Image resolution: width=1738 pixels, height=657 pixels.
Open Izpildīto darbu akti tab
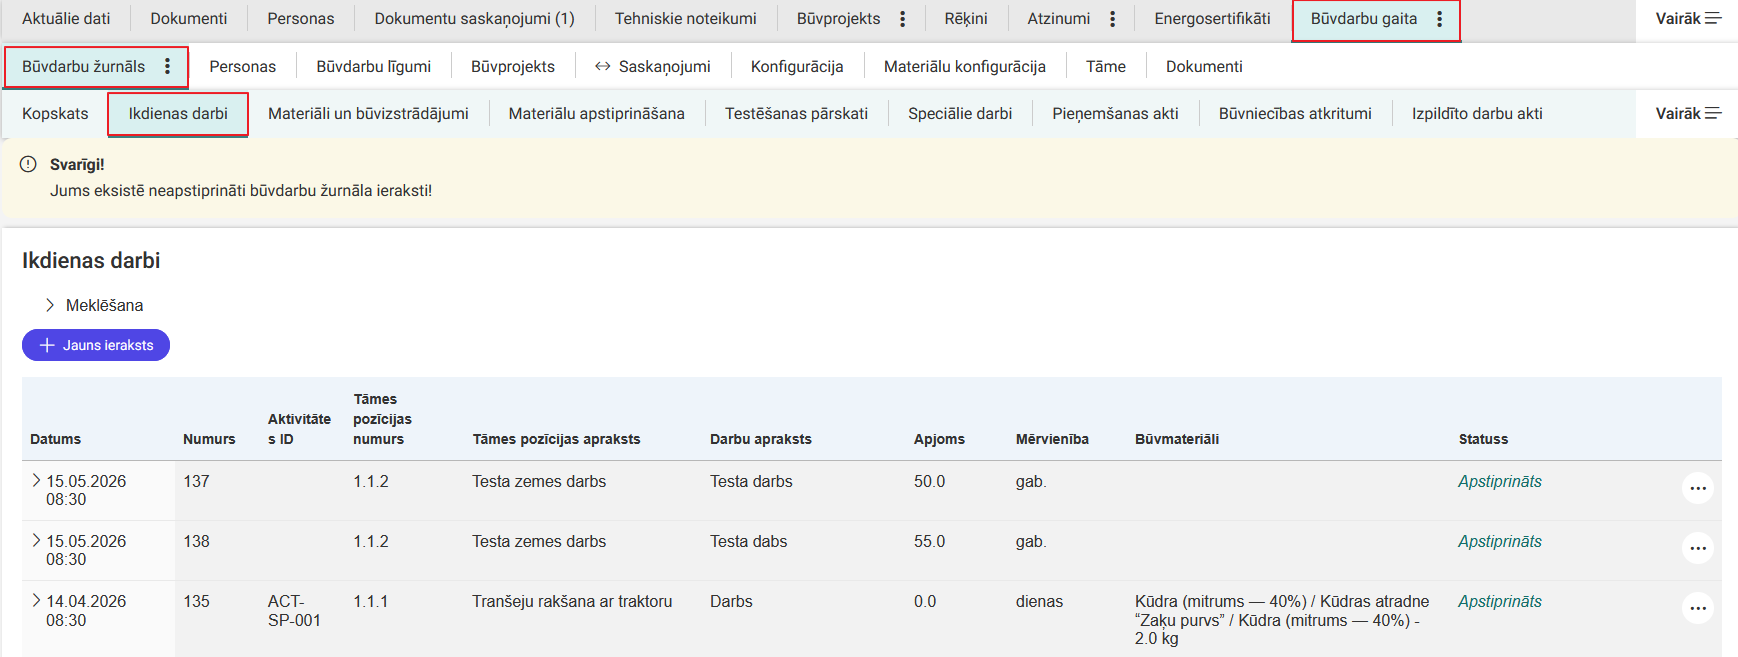(x=1477, y=113)
